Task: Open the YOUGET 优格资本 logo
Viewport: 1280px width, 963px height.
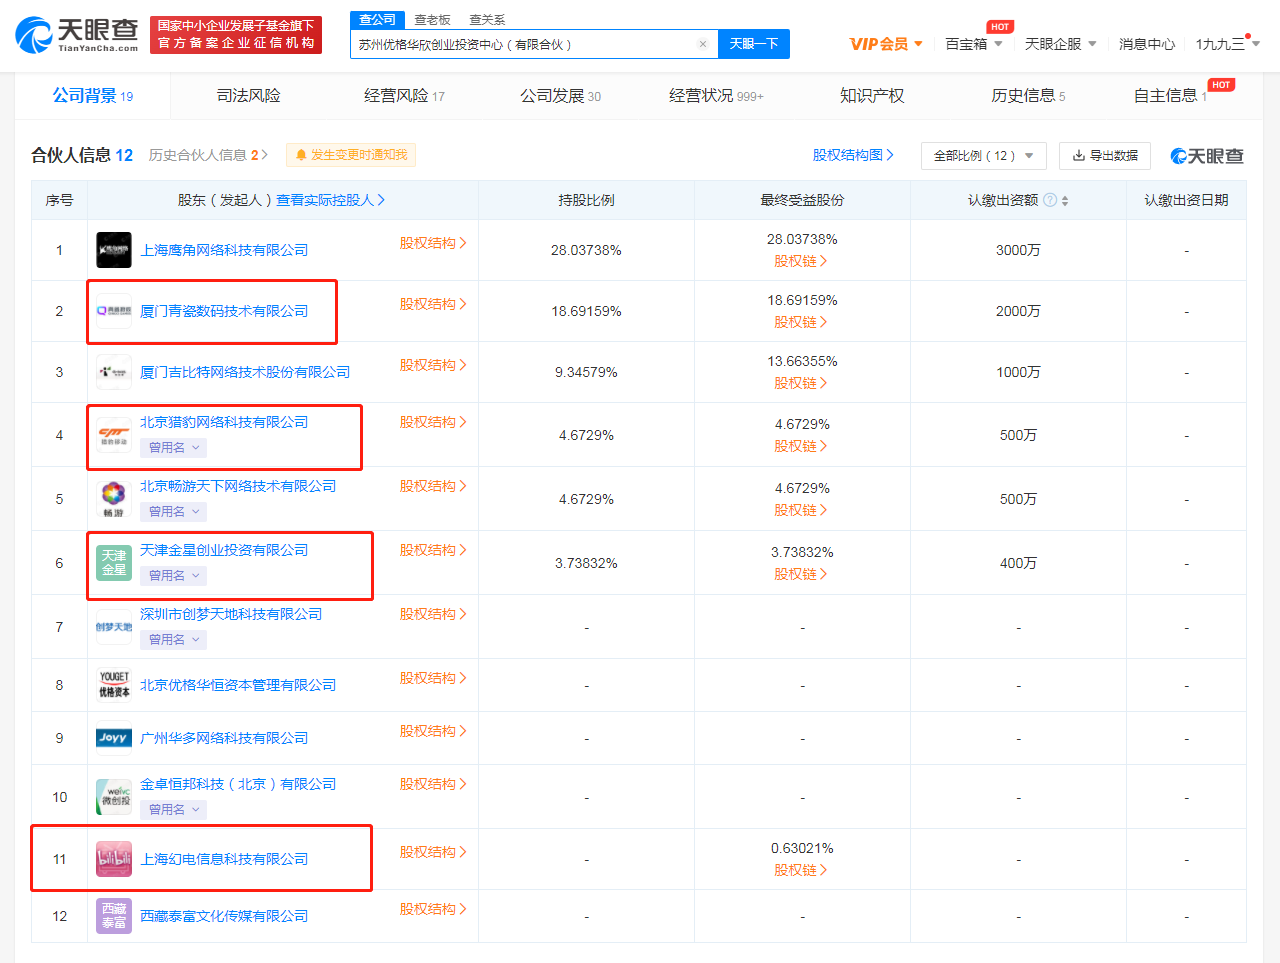Action: pyautogui.click(x=114, y=685)
